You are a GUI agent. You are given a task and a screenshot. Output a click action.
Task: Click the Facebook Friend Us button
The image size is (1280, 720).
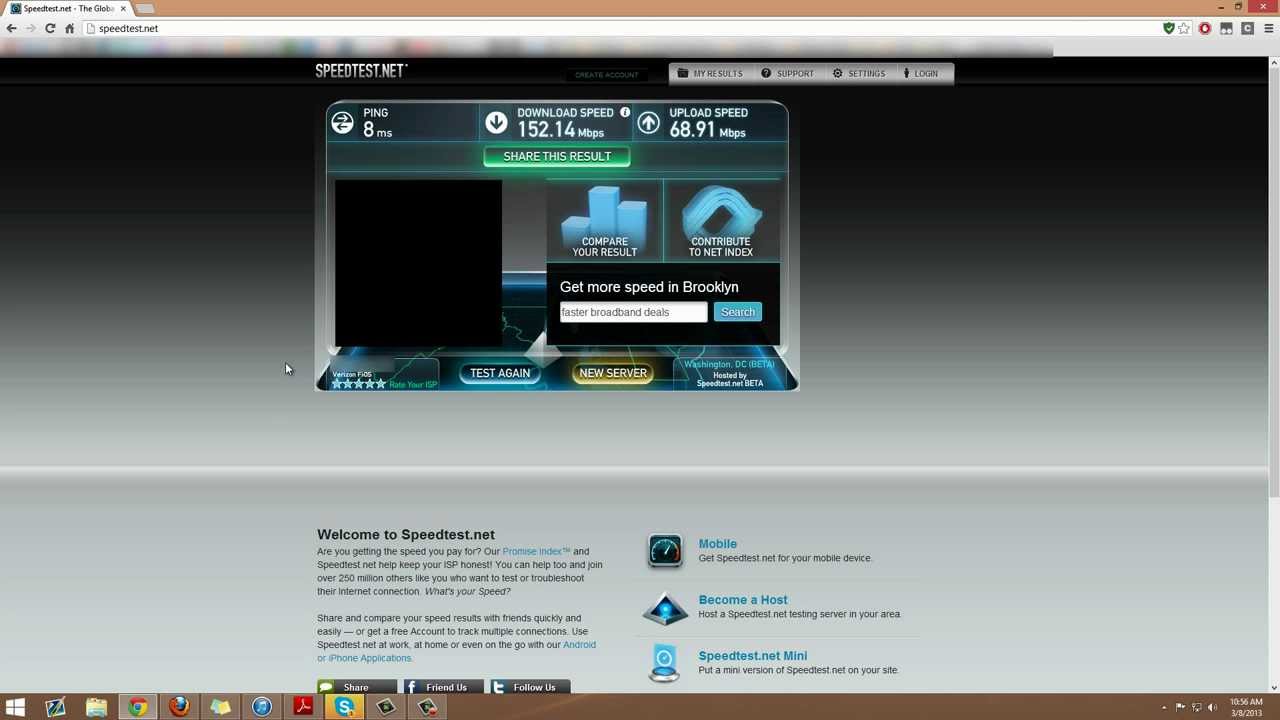tap(443, 687)
